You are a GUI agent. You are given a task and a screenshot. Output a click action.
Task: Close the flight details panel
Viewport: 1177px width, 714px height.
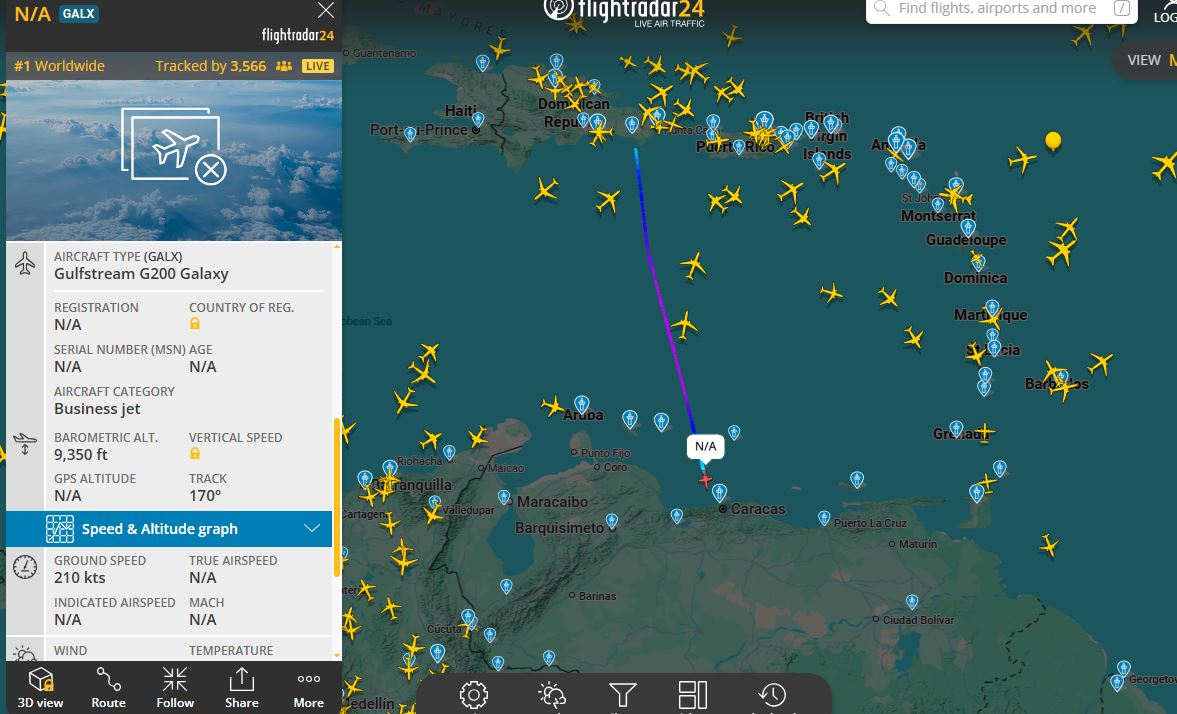tap(326, 10)
